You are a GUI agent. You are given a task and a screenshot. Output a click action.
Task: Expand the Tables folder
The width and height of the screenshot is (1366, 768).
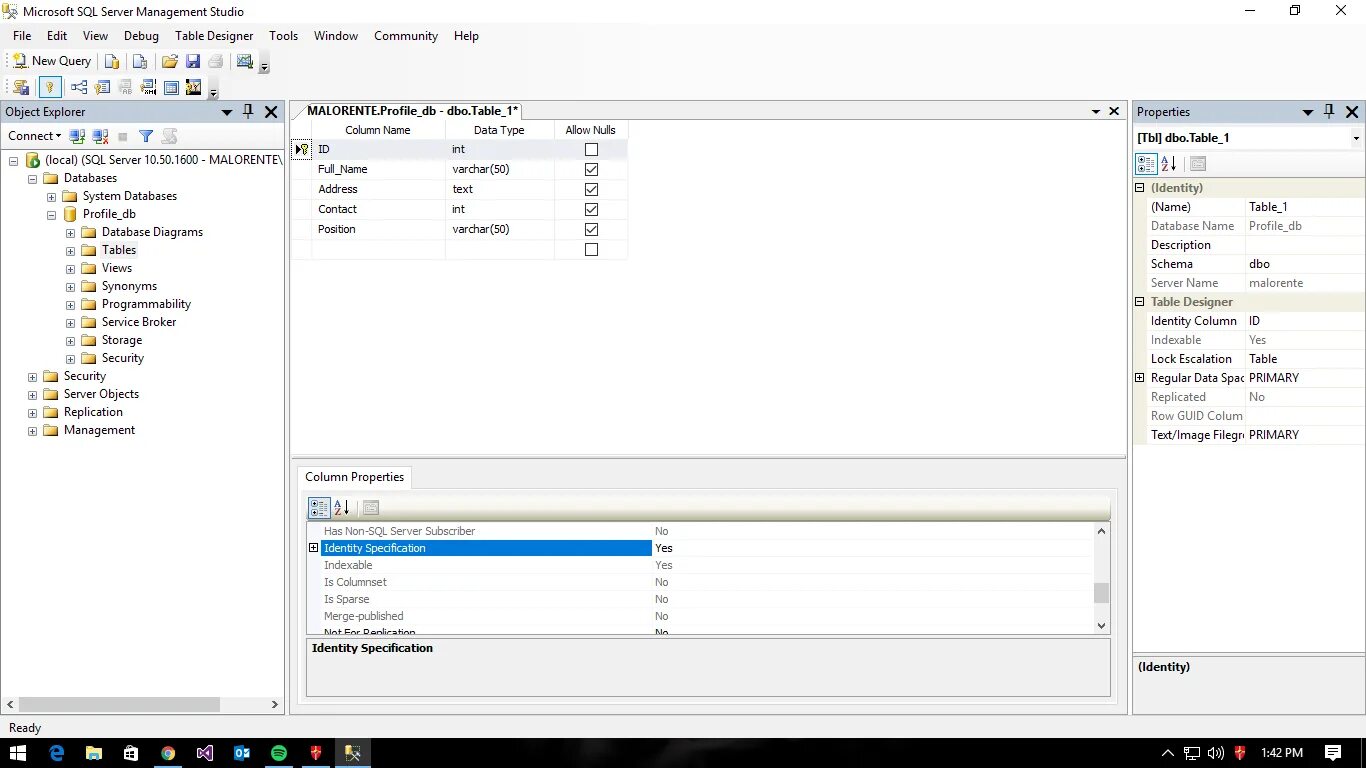(71, 250)
